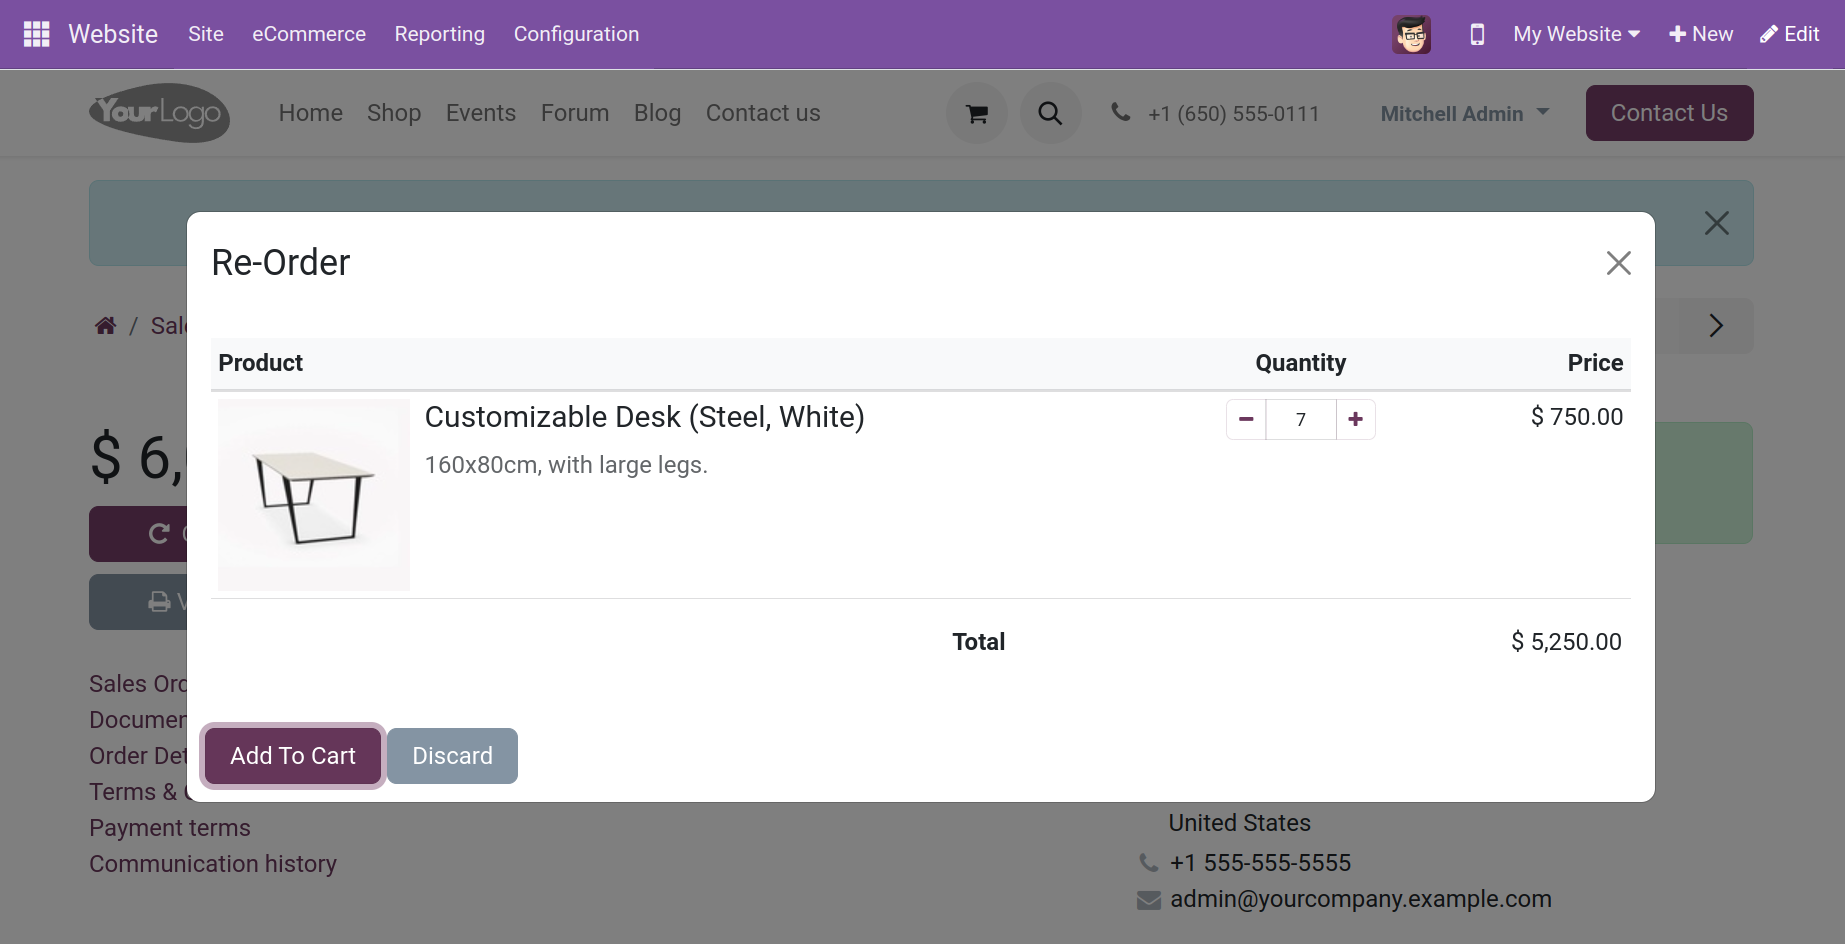Click the Mitchell Admin avatar icon
Image resolution: width=1845 pixels, height=944 pixels.
(1411, 34)
